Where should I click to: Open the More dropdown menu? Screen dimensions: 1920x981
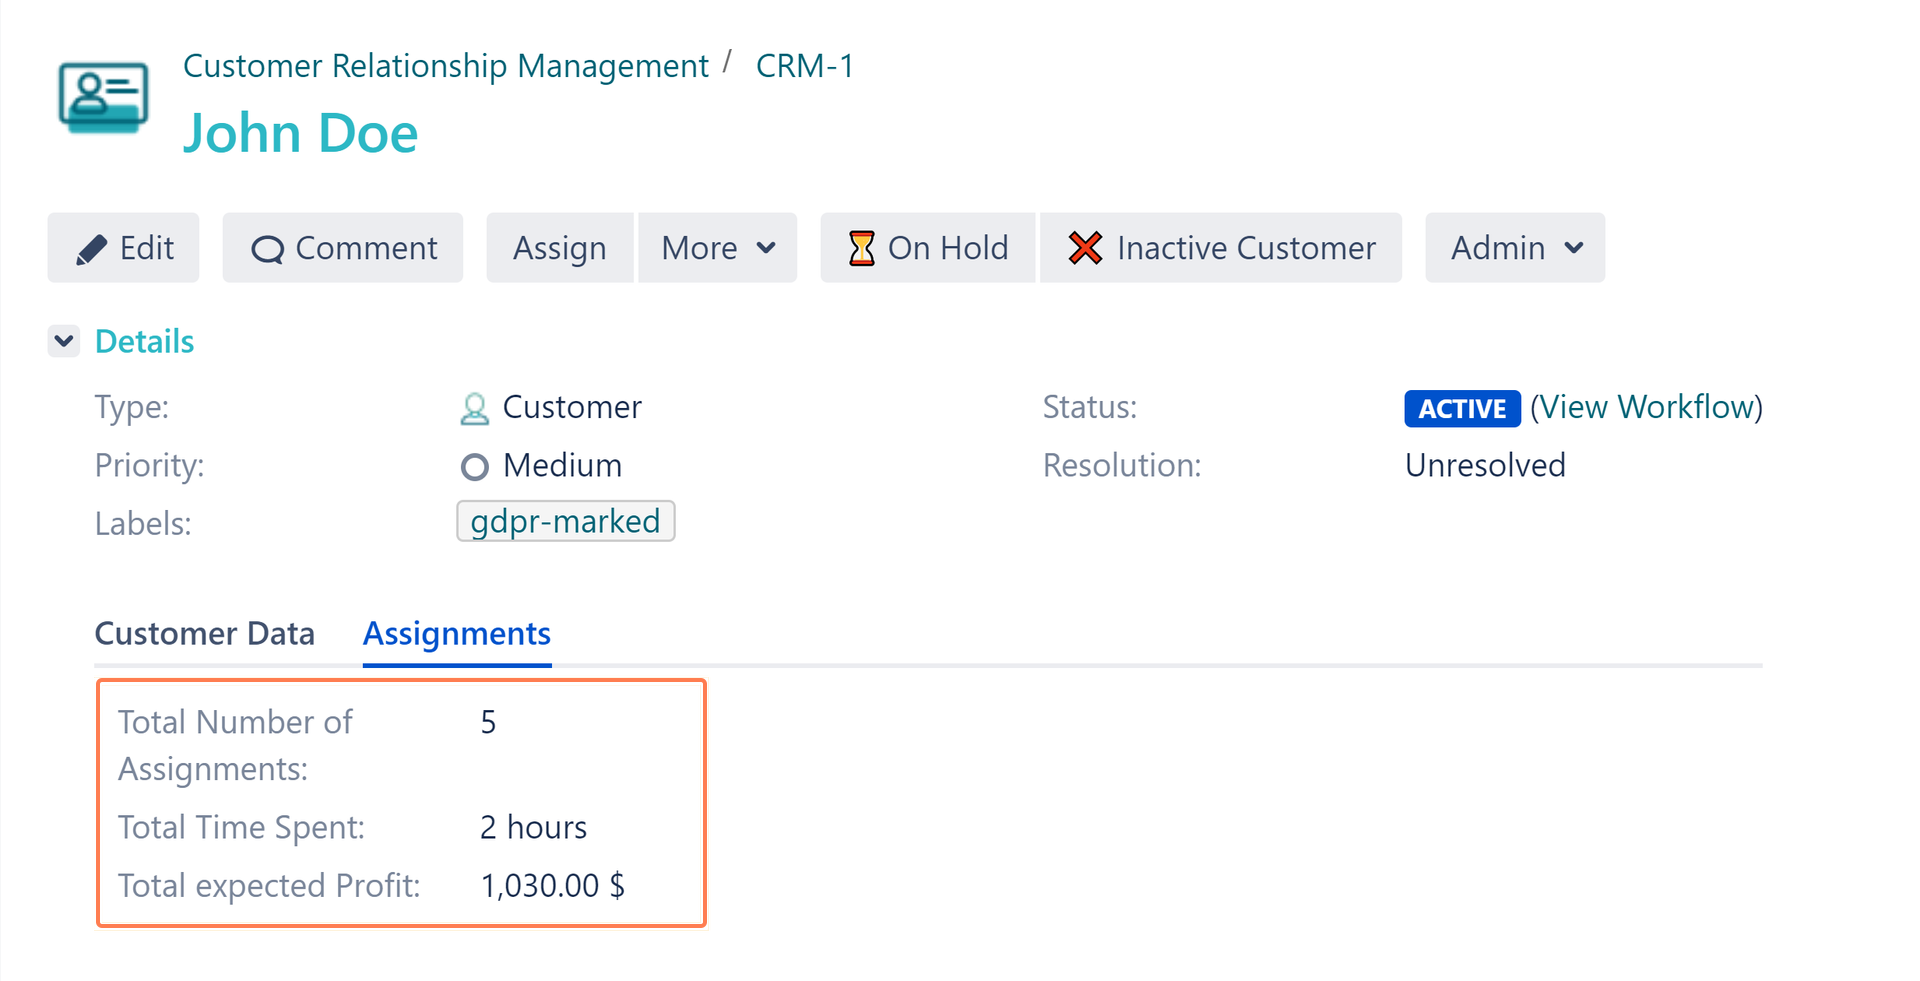coord(717,248)
